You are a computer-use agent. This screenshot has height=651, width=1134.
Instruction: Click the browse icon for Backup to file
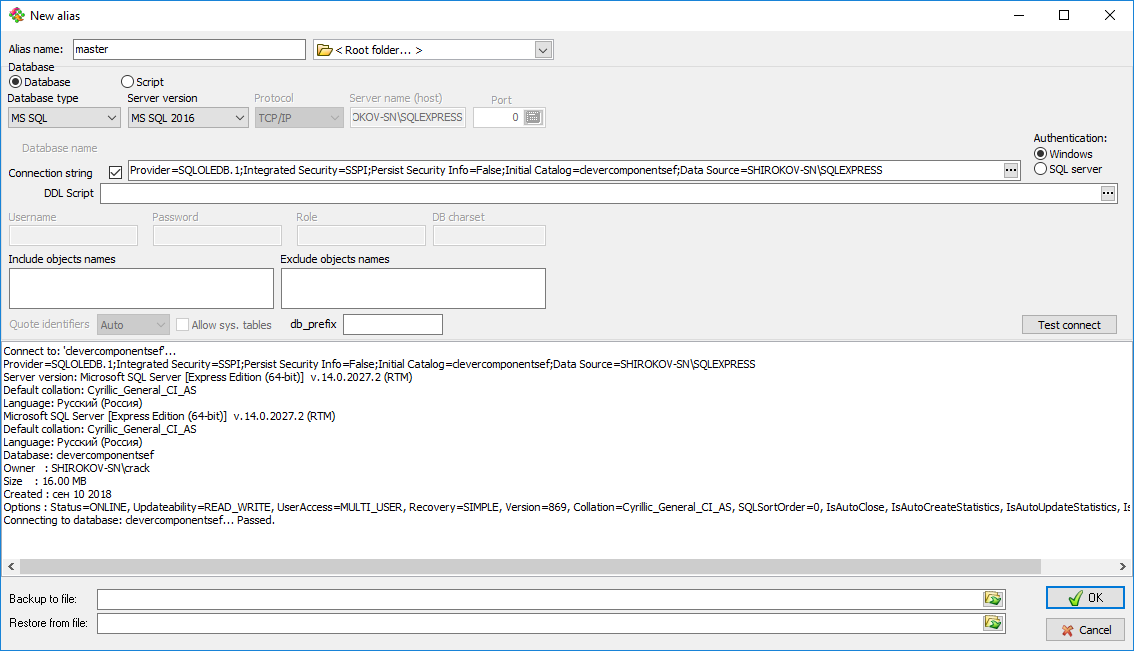coord(992,599)
